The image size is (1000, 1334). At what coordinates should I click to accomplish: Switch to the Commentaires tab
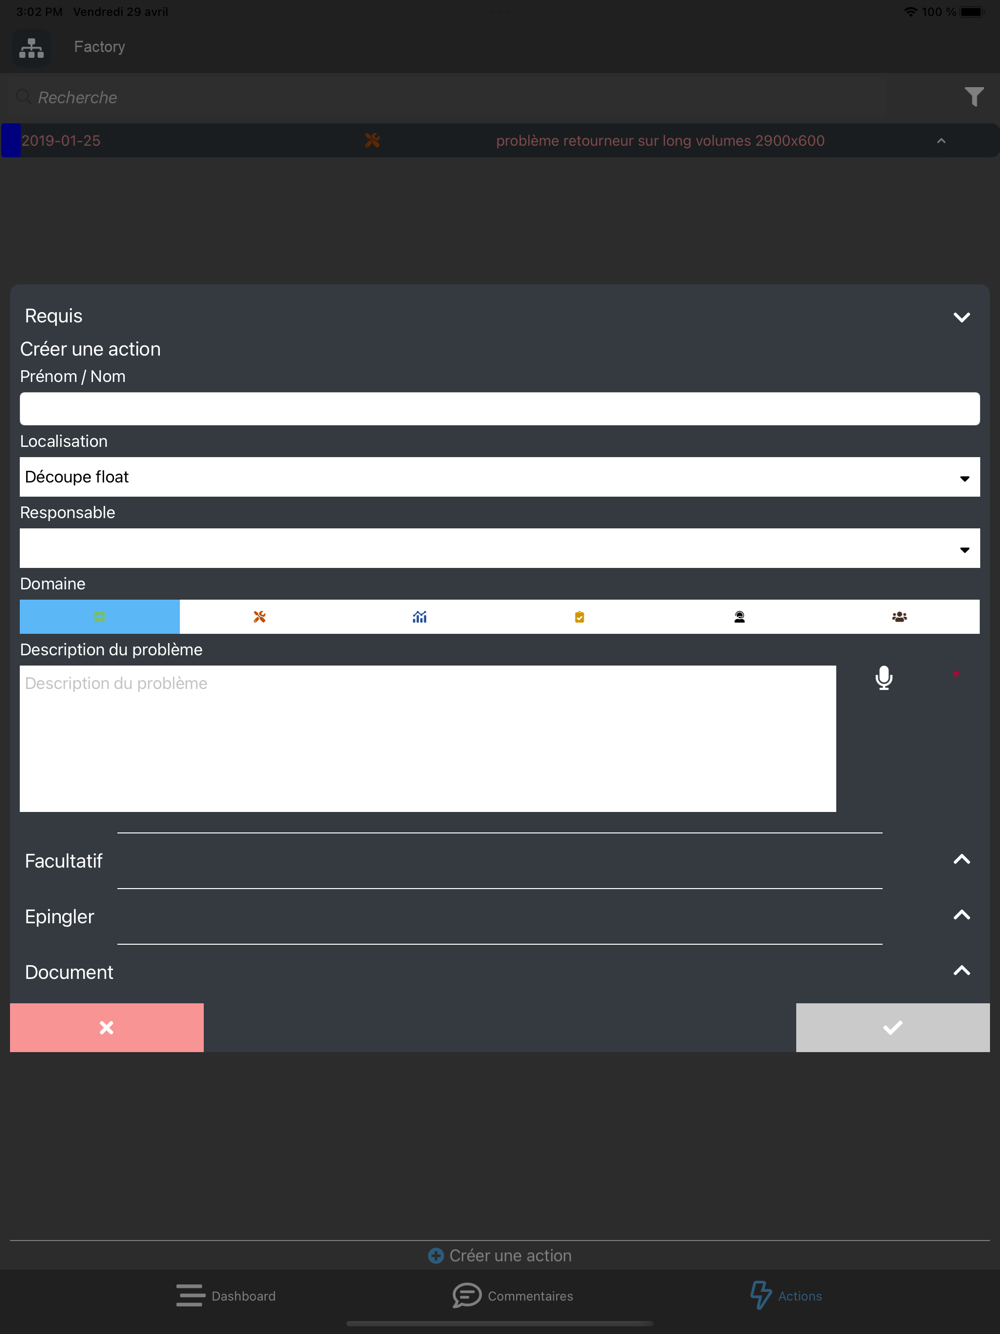pyautogui.click(x=513, y=1296)
